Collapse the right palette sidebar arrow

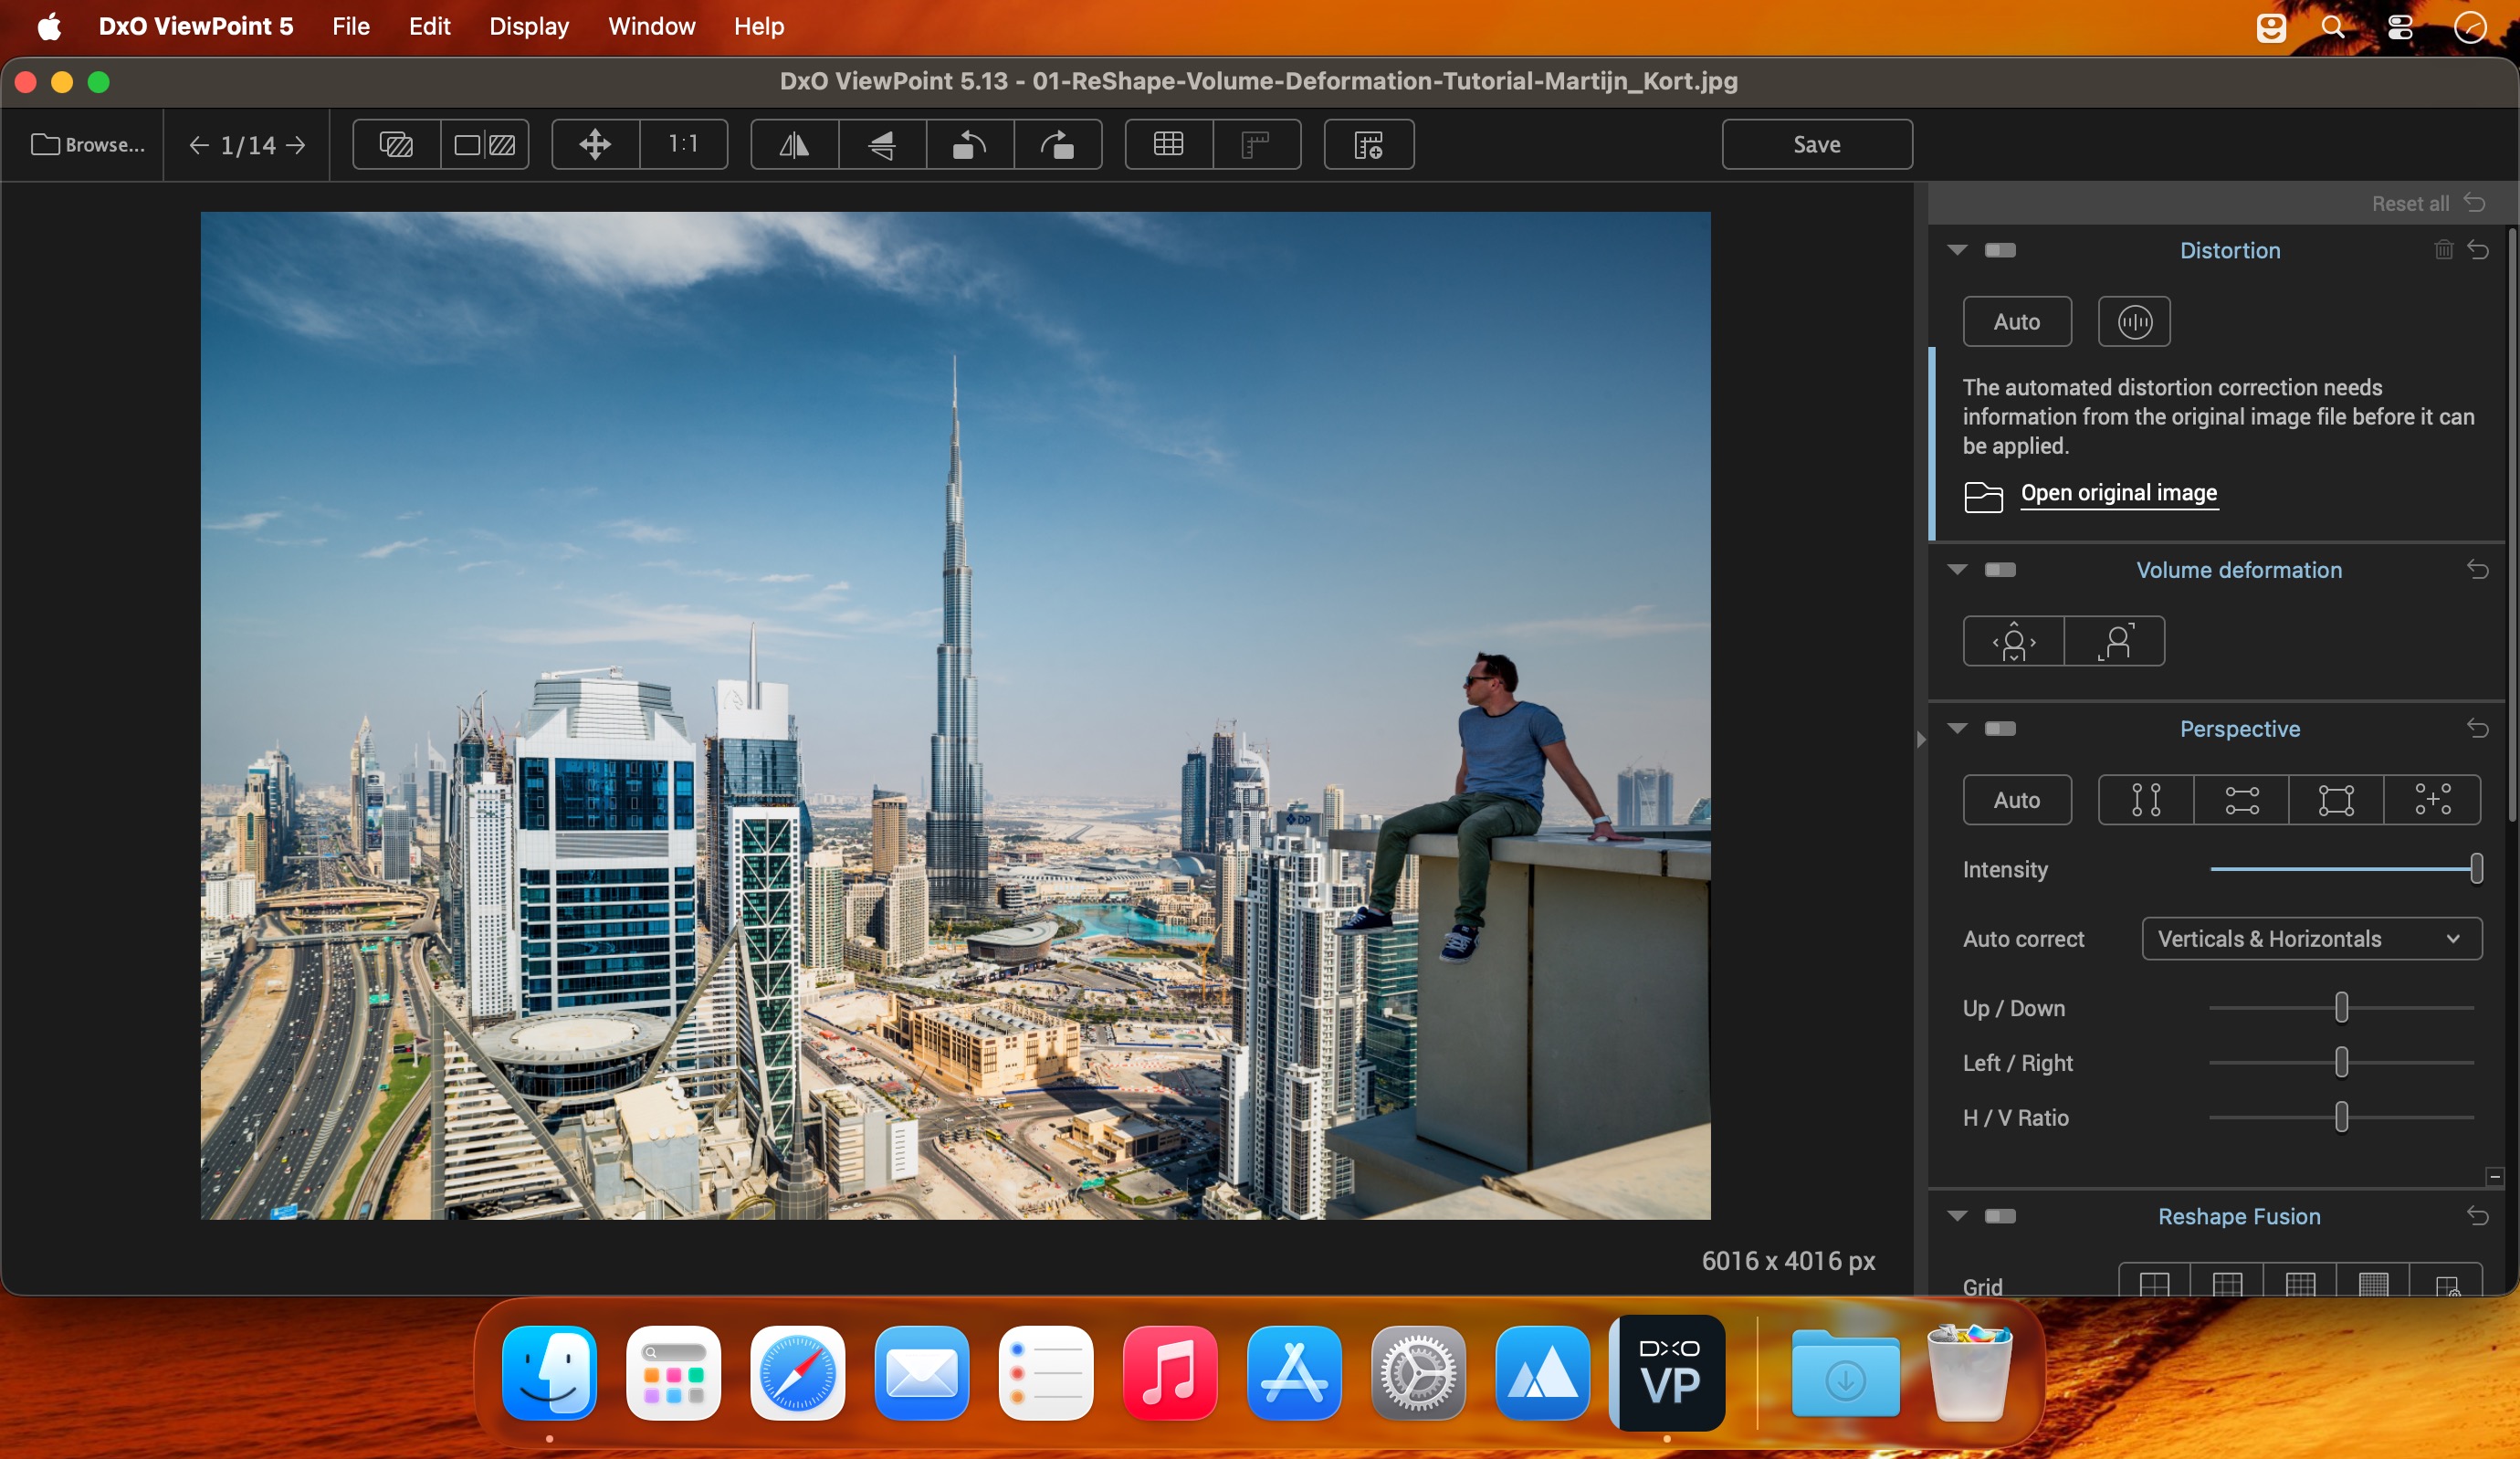[x=1921, y=740]
